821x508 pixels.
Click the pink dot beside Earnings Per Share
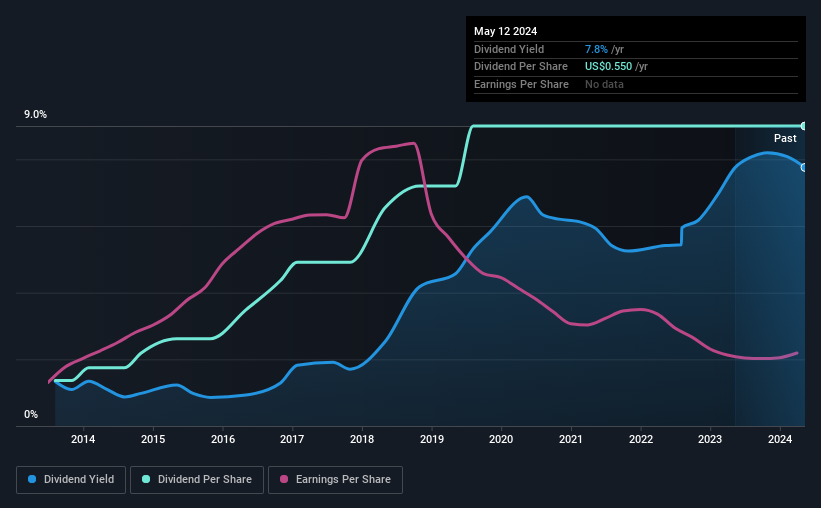pyautogui.click(x=283, y=480)
